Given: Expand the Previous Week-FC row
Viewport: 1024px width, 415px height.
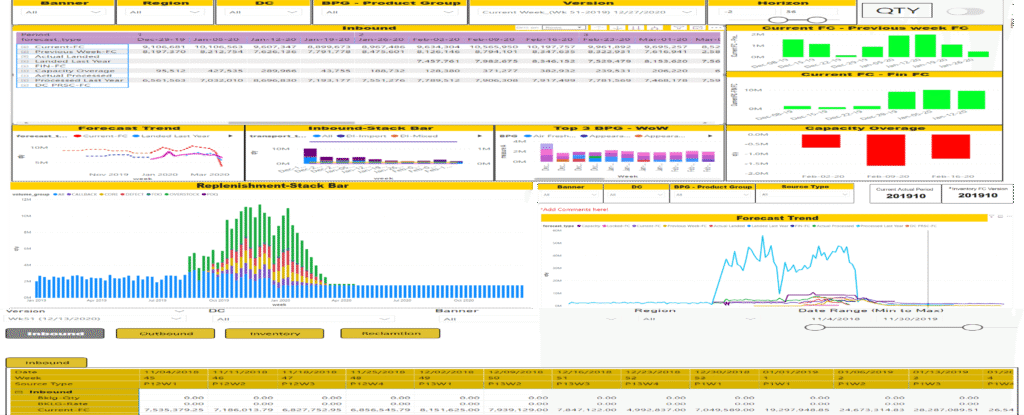Looking at the screenshot, I should click(x=24, y=52).
